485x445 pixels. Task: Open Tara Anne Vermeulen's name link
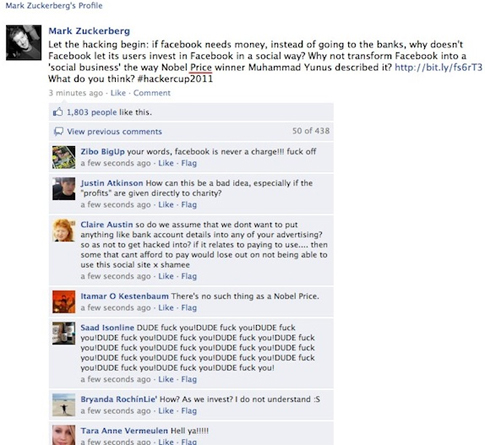pyautogui.click(x=124, y=431)
